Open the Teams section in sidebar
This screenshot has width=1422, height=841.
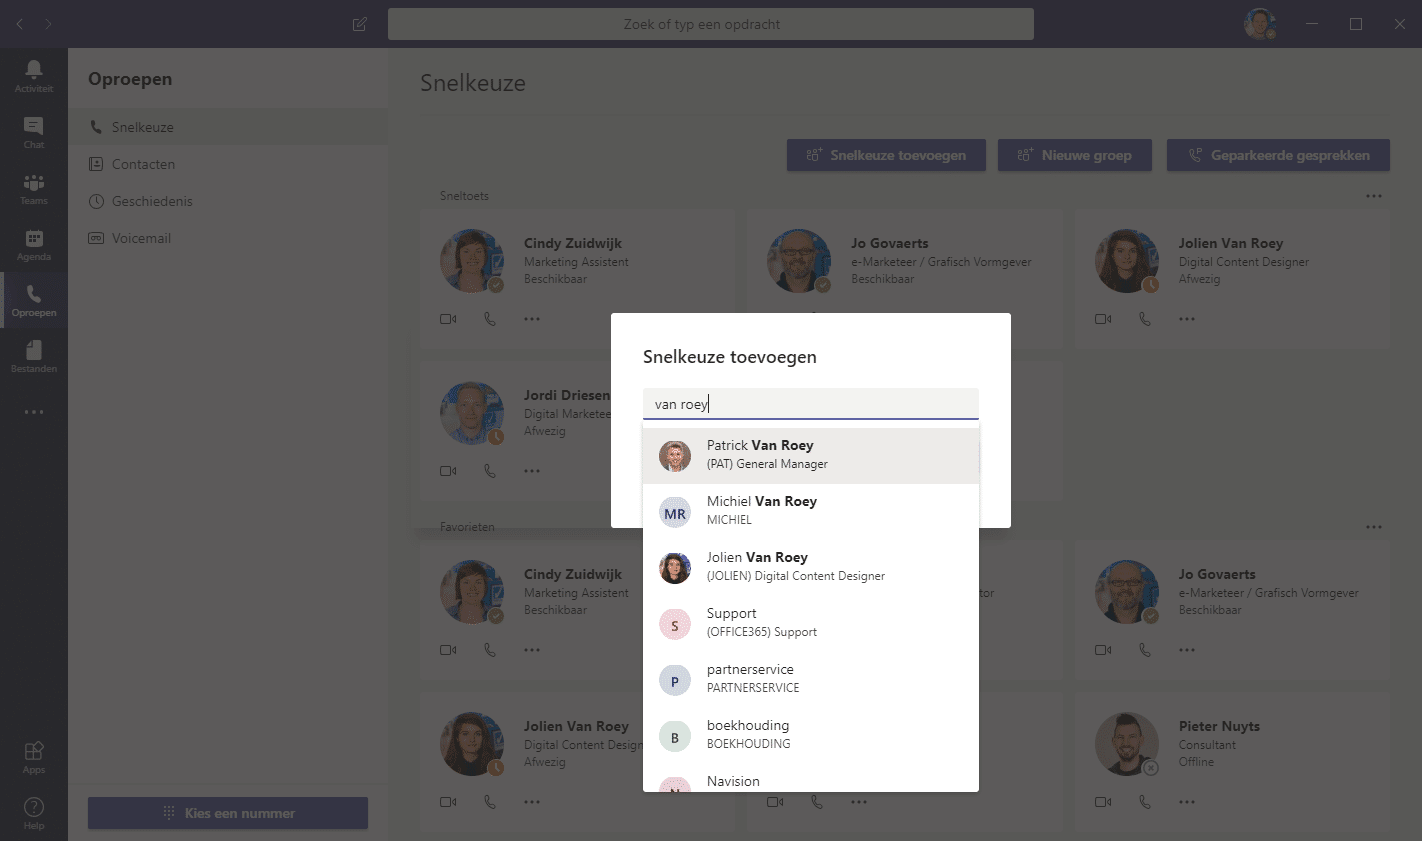pos(34,188)
